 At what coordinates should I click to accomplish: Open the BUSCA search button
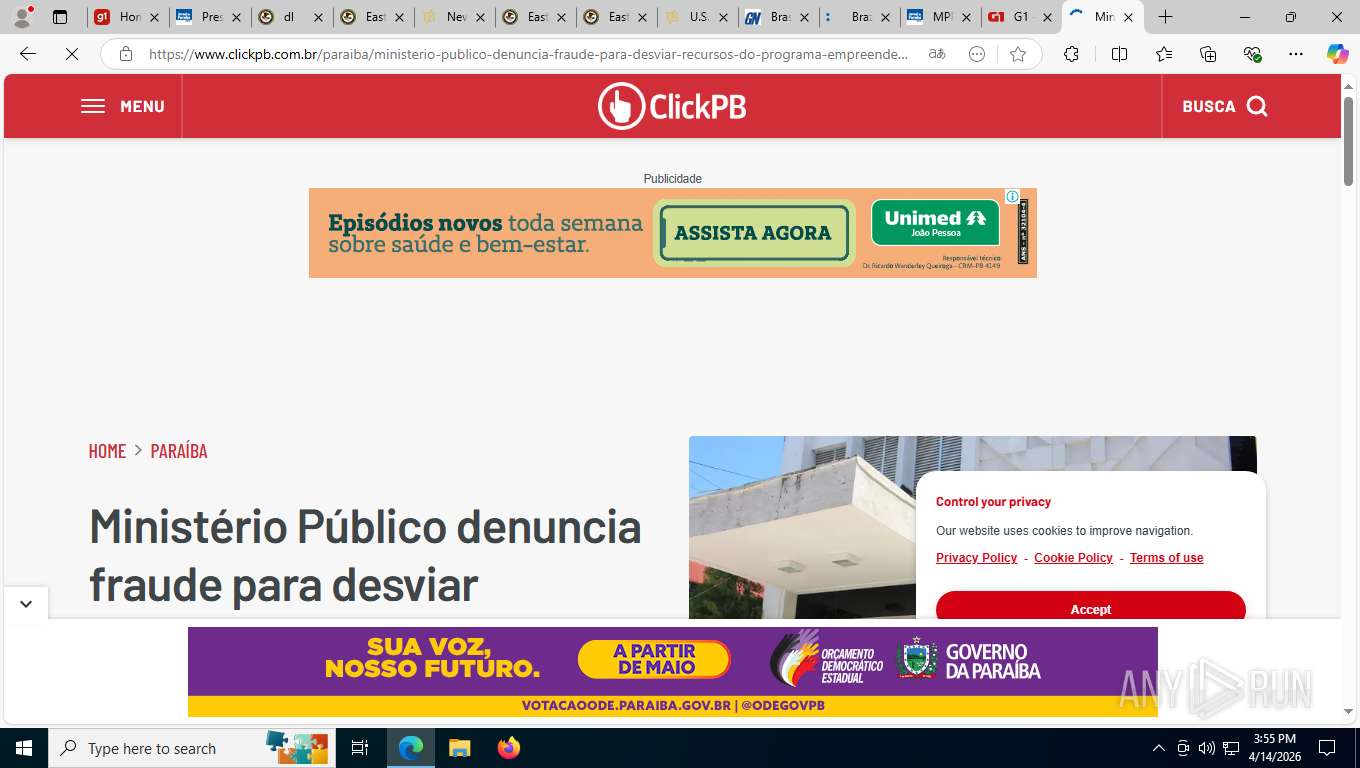pyautogui.click(x=1225, y=106)
